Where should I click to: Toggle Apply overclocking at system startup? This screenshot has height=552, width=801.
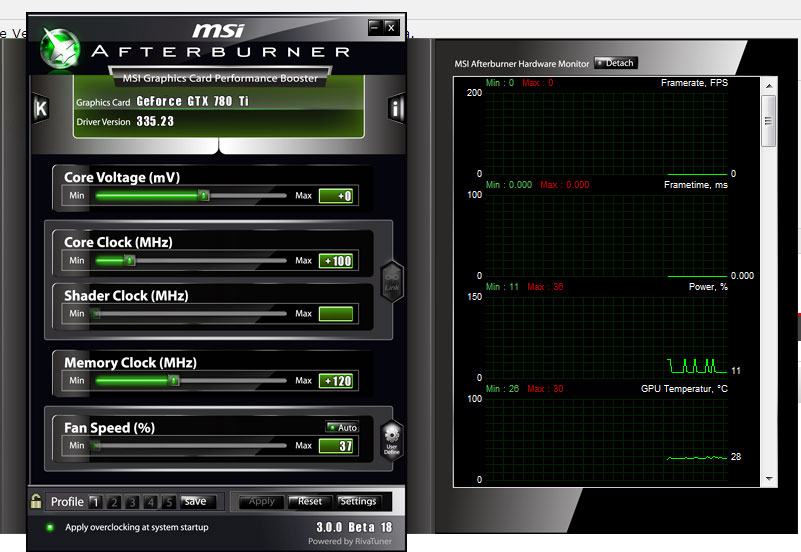pyautogui.click(x=50, y=527)
